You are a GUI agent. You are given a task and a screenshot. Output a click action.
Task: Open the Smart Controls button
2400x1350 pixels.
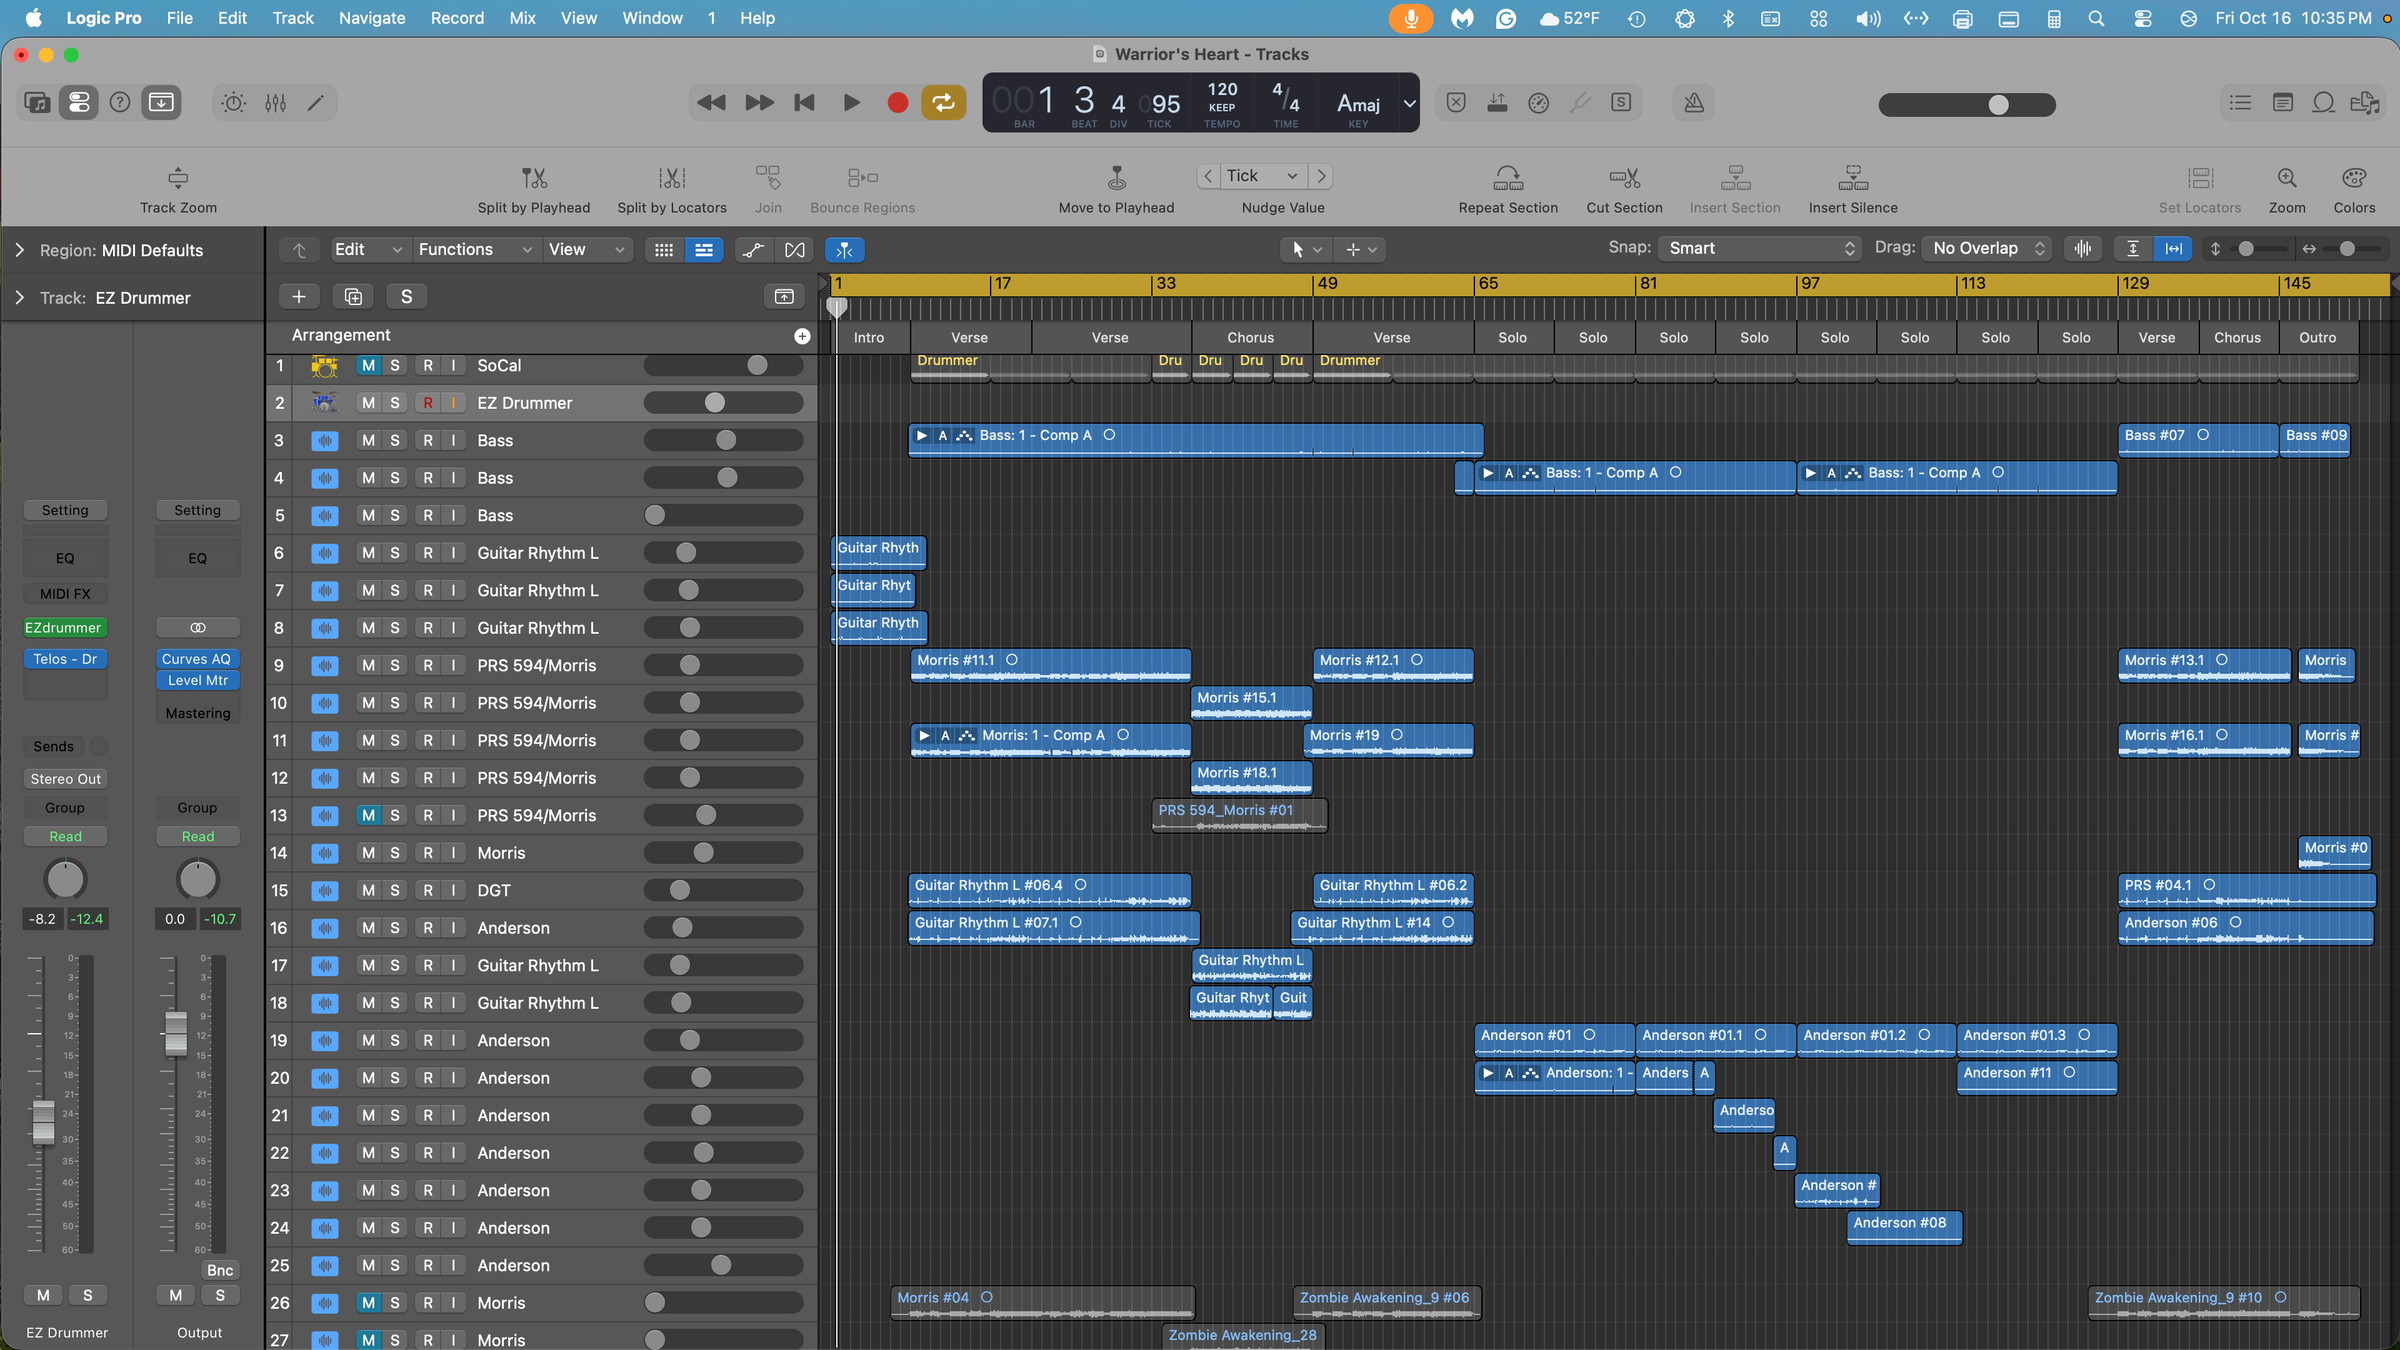click(x=234, y=102)
